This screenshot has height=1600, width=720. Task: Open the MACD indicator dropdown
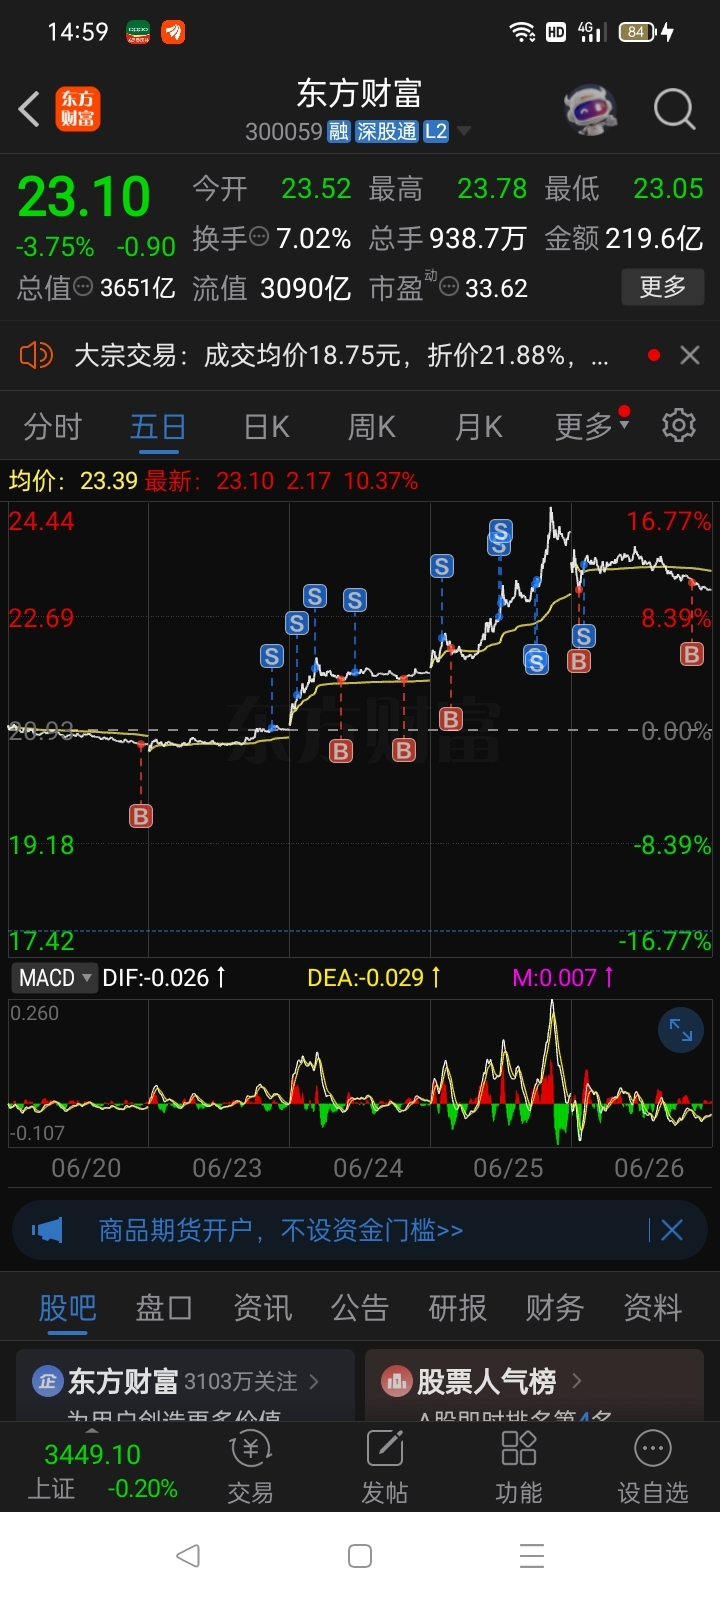[53, 978]
